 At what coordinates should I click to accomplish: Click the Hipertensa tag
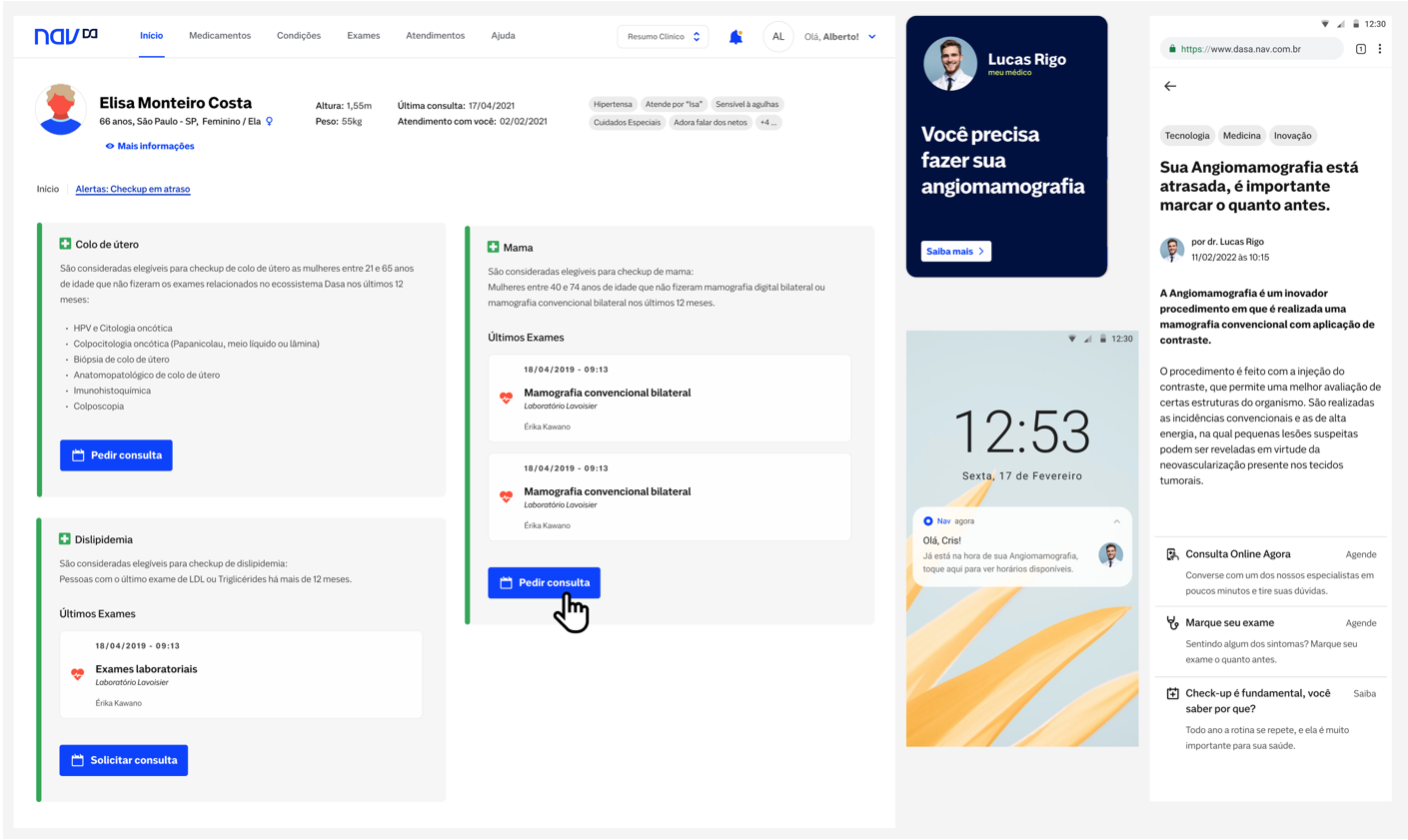[x=612, y=104]
